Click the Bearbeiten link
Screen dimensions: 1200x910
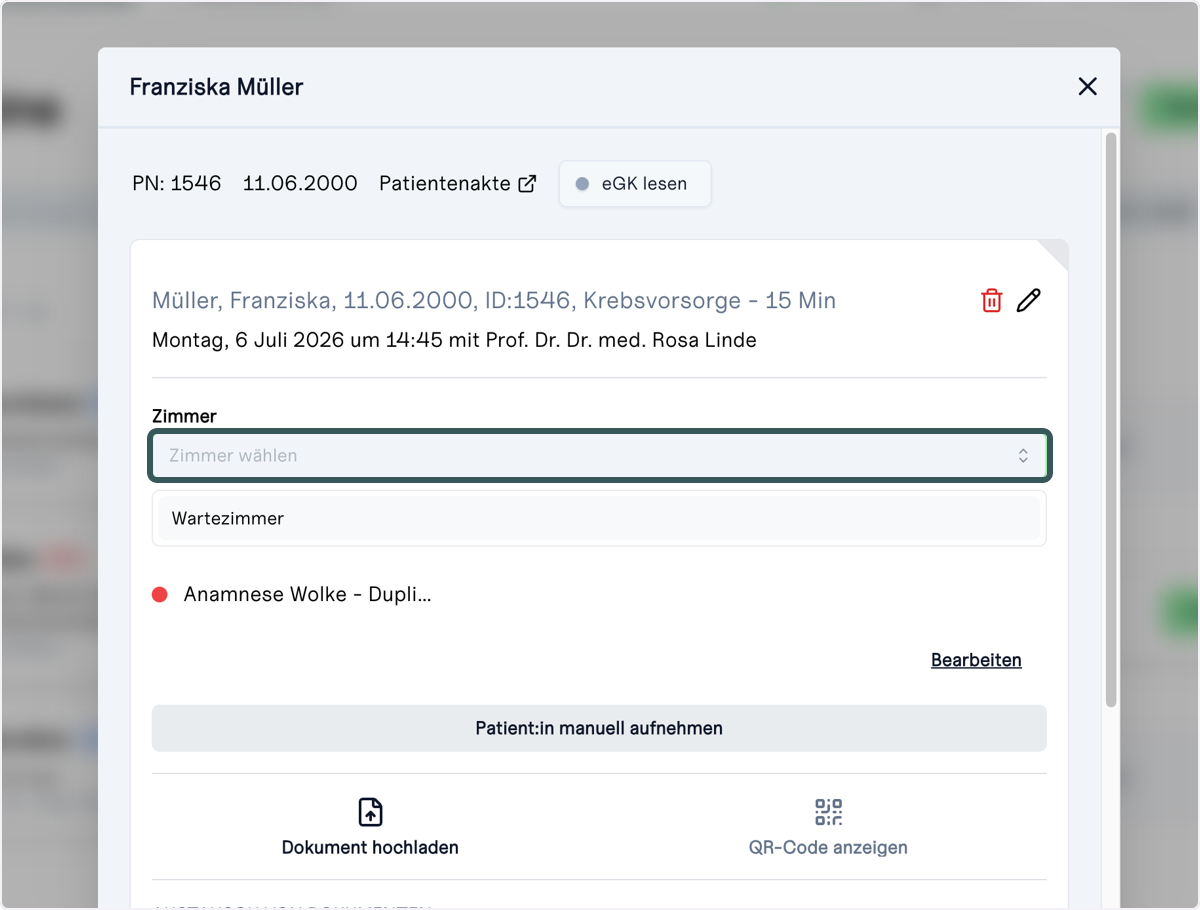976,660
